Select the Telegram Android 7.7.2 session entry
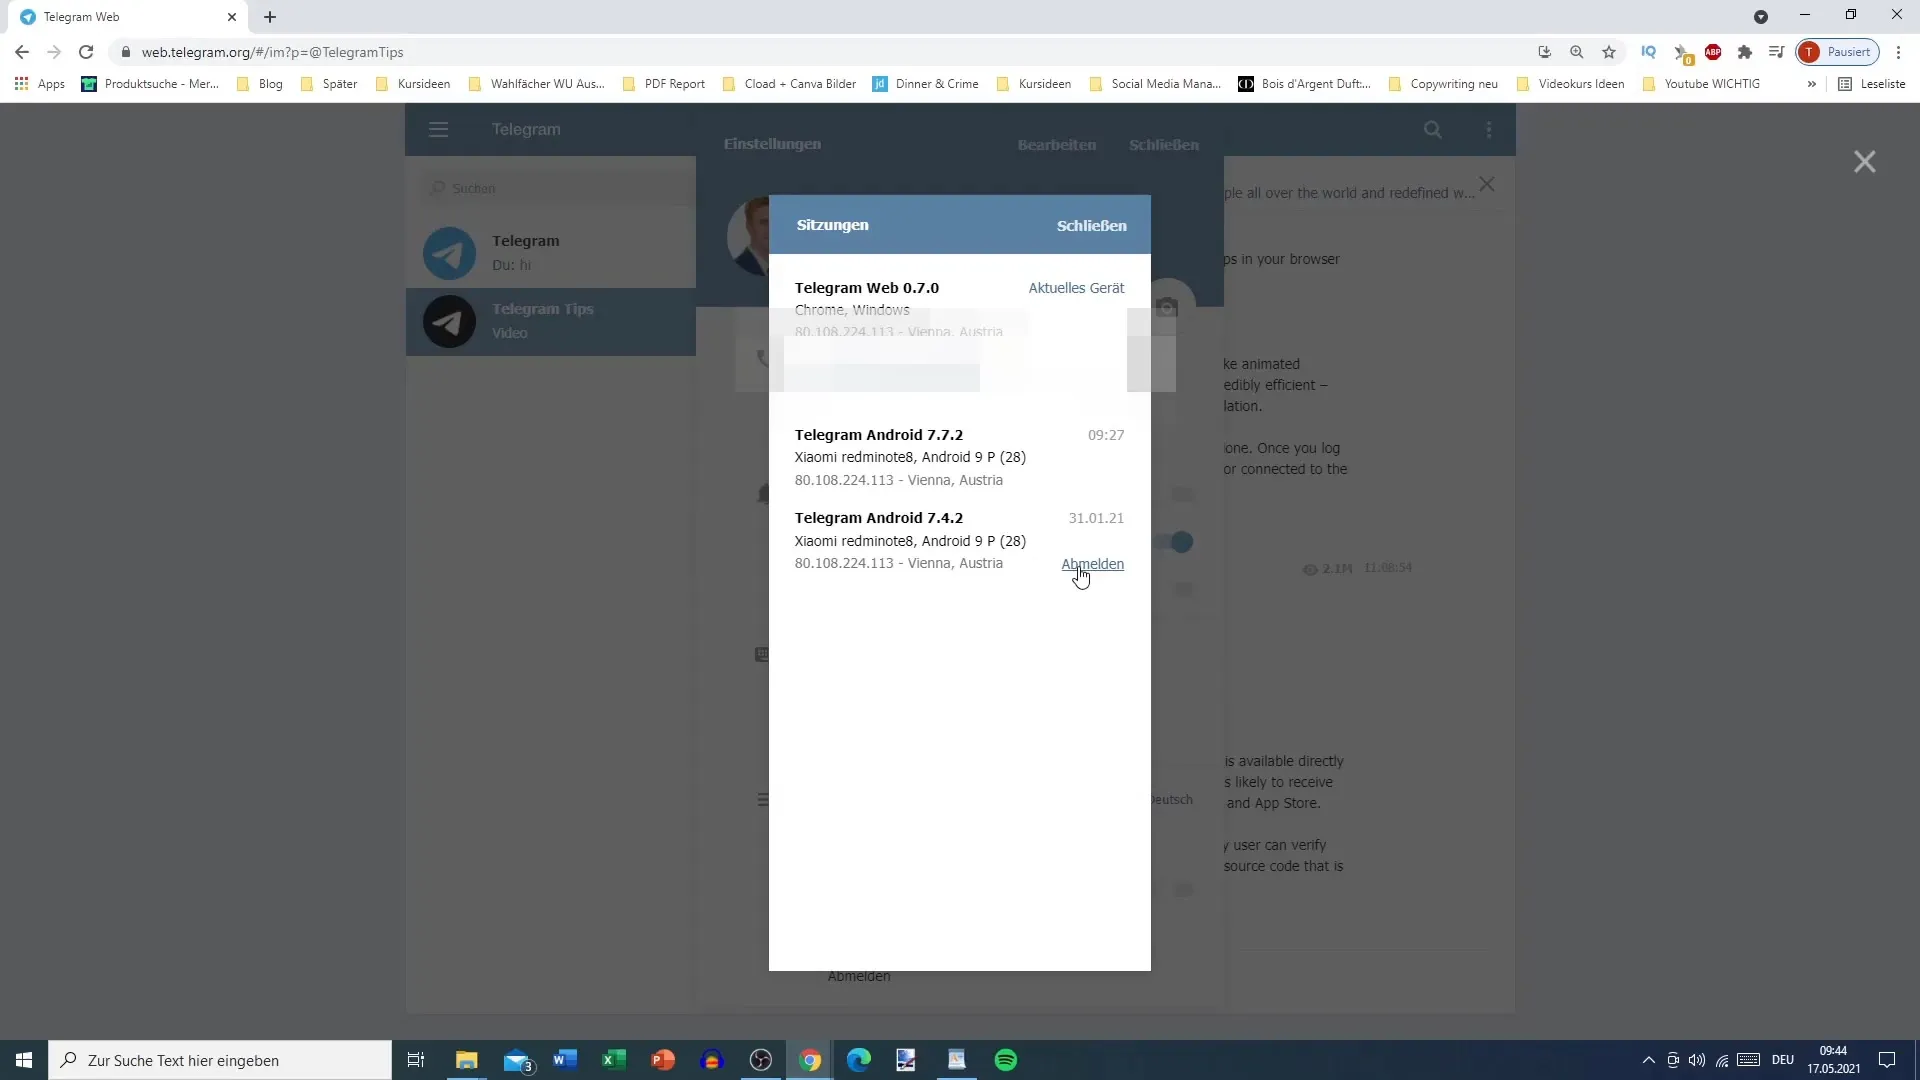Viewport: 1920px width, 1080px height. [x=960, y=457]
